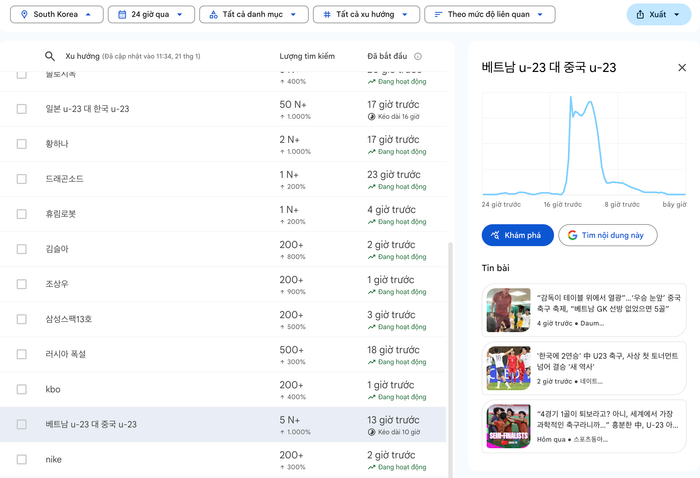This screenshot has width=700, height=478.
Task: Click the clock icon next to Kéo dài 10 giờ
Action: point(371,432)
